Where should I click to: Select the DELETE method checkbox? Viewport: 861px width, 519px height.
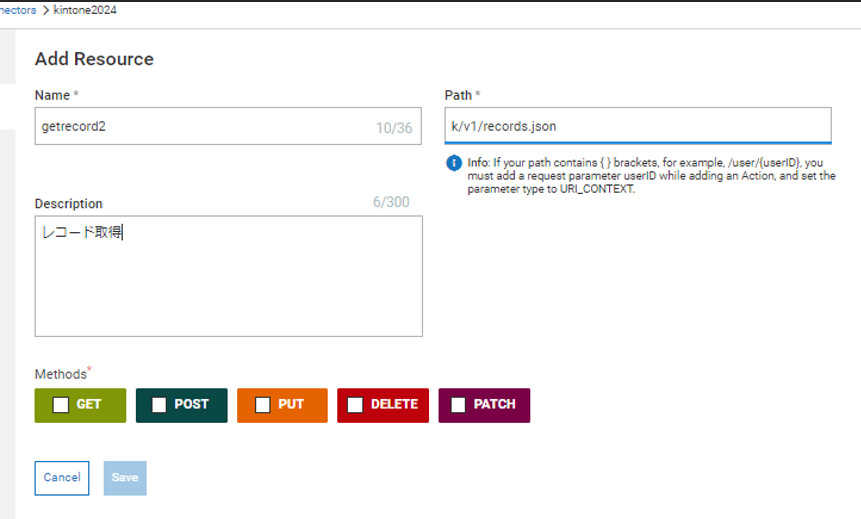tap(355, 405)
